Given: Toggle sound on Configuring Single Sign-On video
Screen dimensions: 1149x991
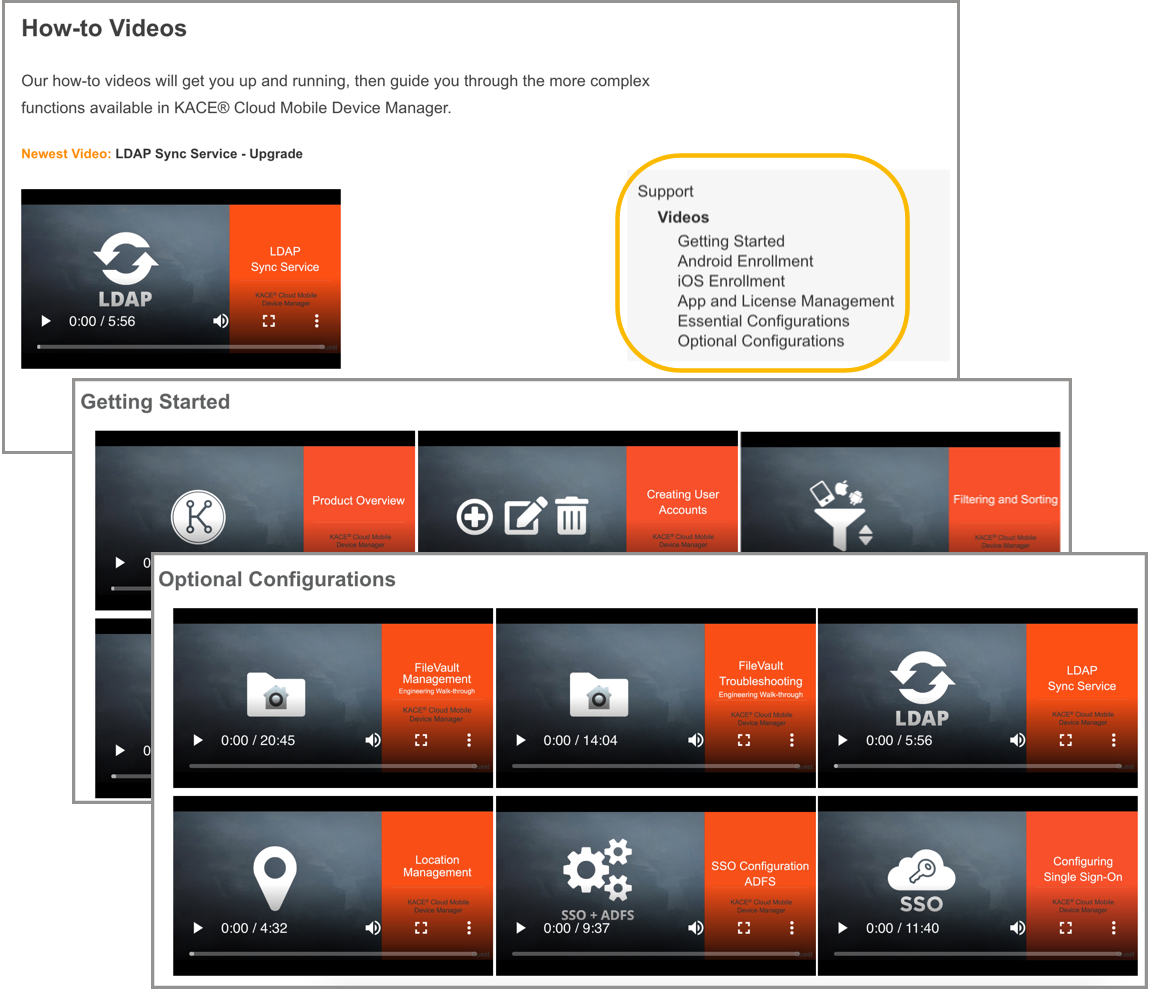Looking at the screenshot, I should click(1017, 928).
